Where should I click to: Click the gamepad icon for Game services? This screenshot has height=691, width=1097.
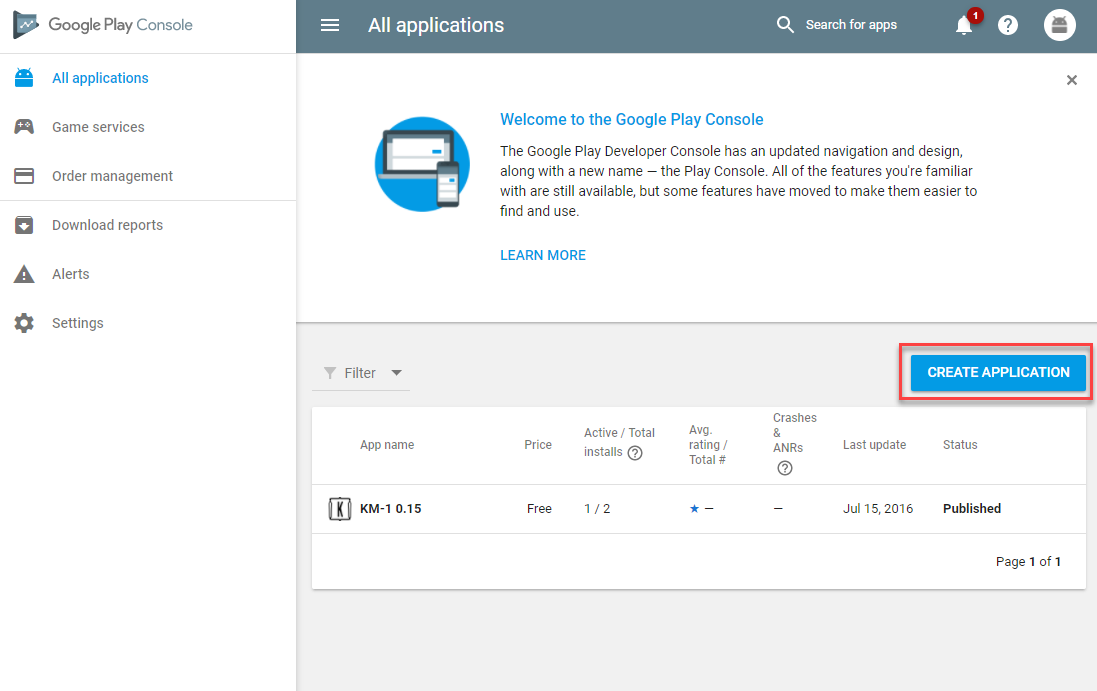click(24, 127)
